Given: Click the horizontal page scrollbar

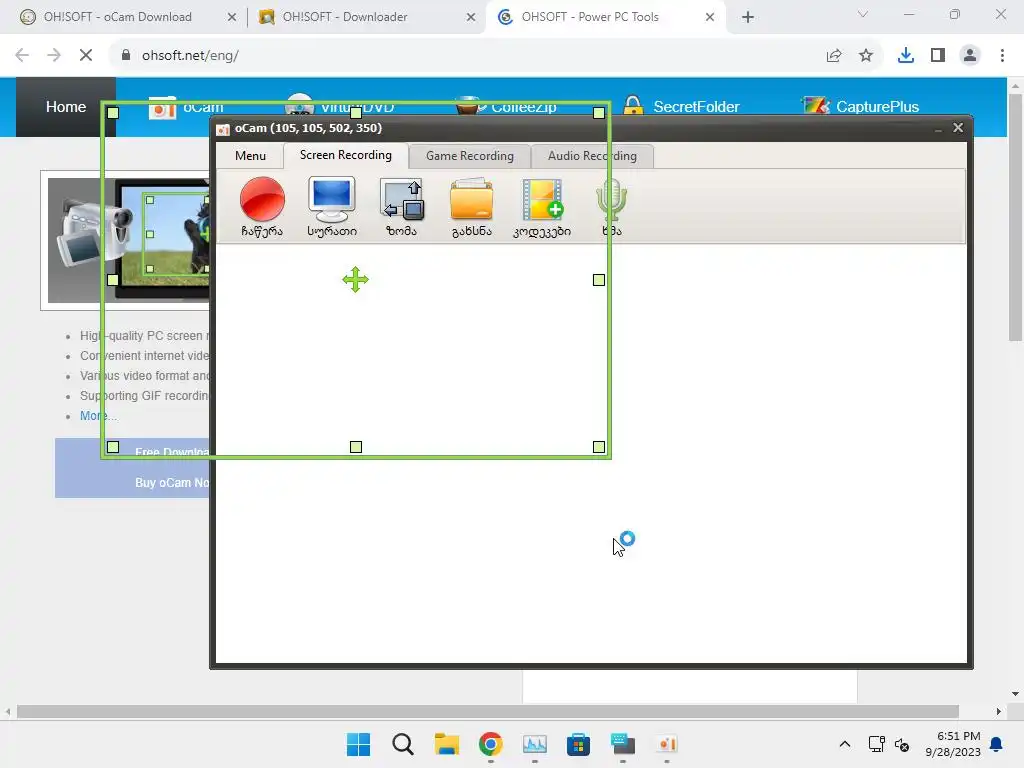Looking at the screenshot, I should 488,711.
